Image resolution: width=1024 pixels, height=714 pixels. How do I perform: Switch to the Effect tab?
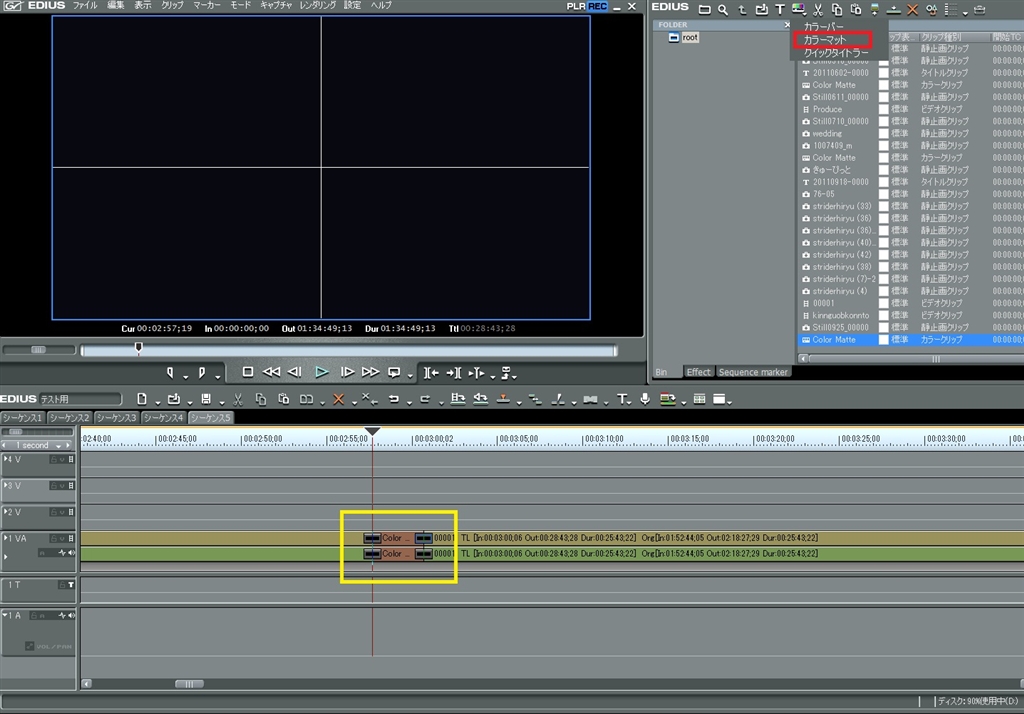[x=698, y=372]
